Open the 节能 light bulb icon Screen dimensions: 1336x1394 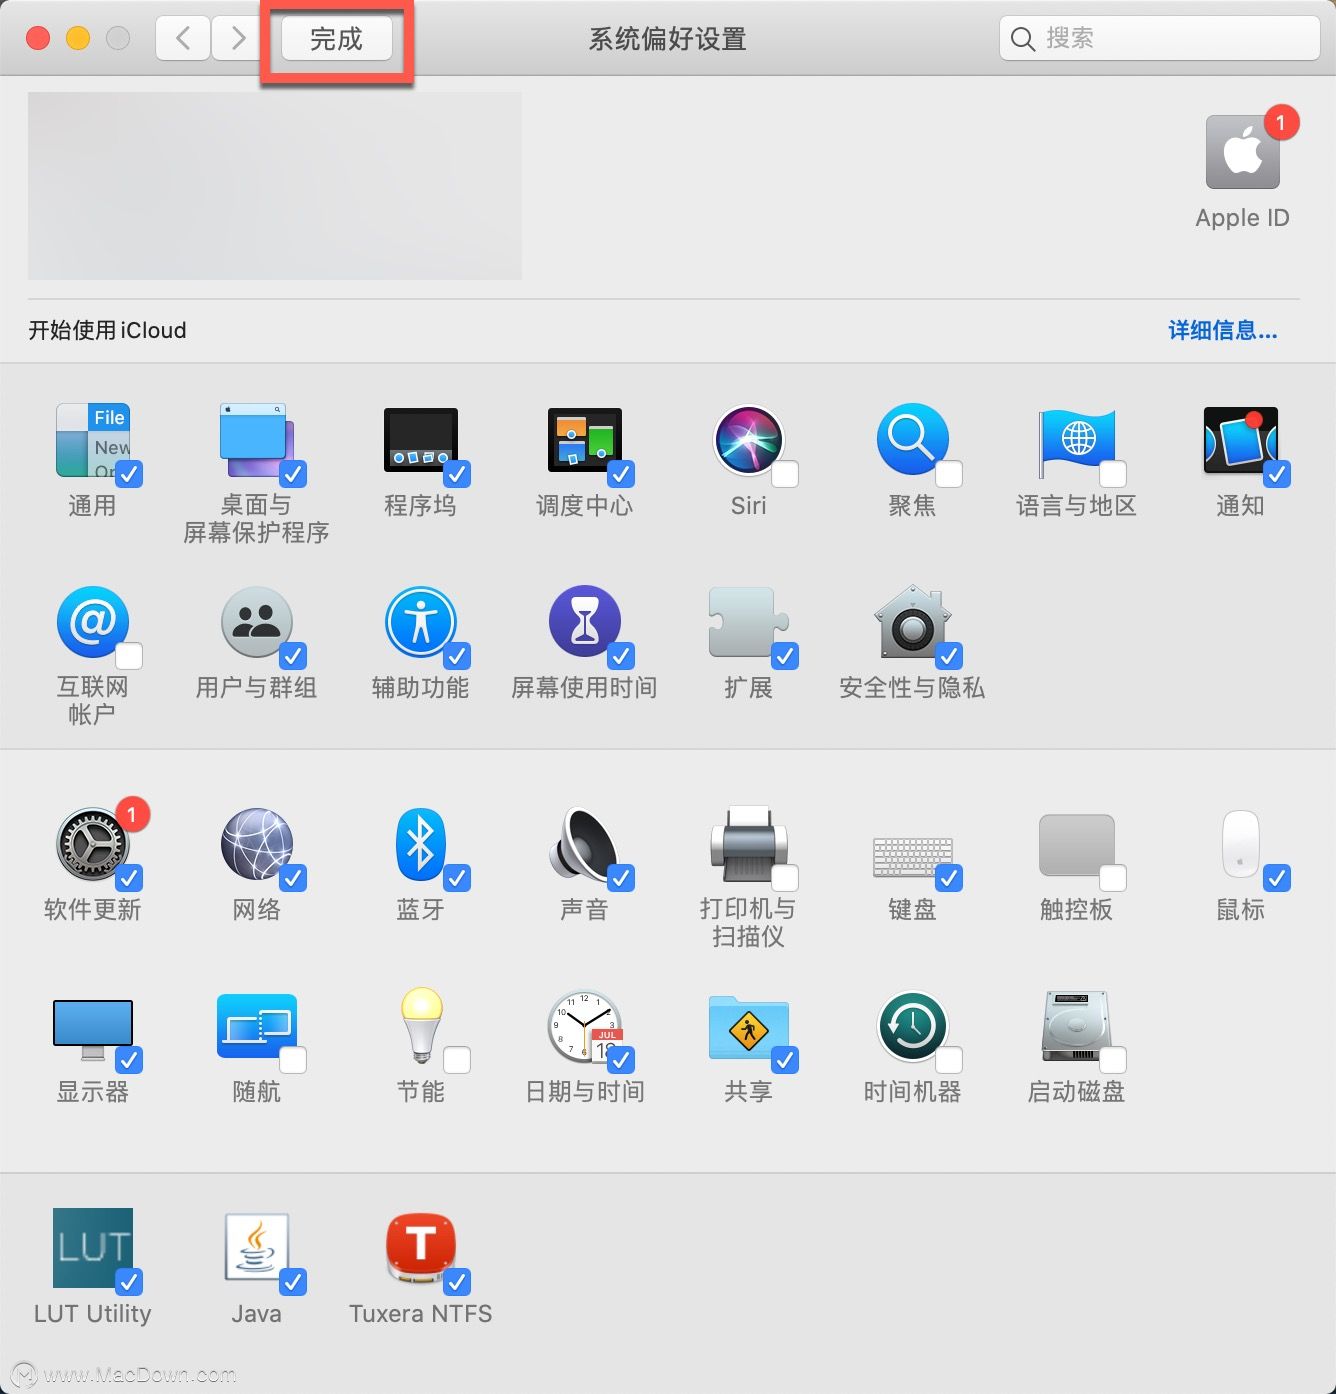[x=420, y=1026]
